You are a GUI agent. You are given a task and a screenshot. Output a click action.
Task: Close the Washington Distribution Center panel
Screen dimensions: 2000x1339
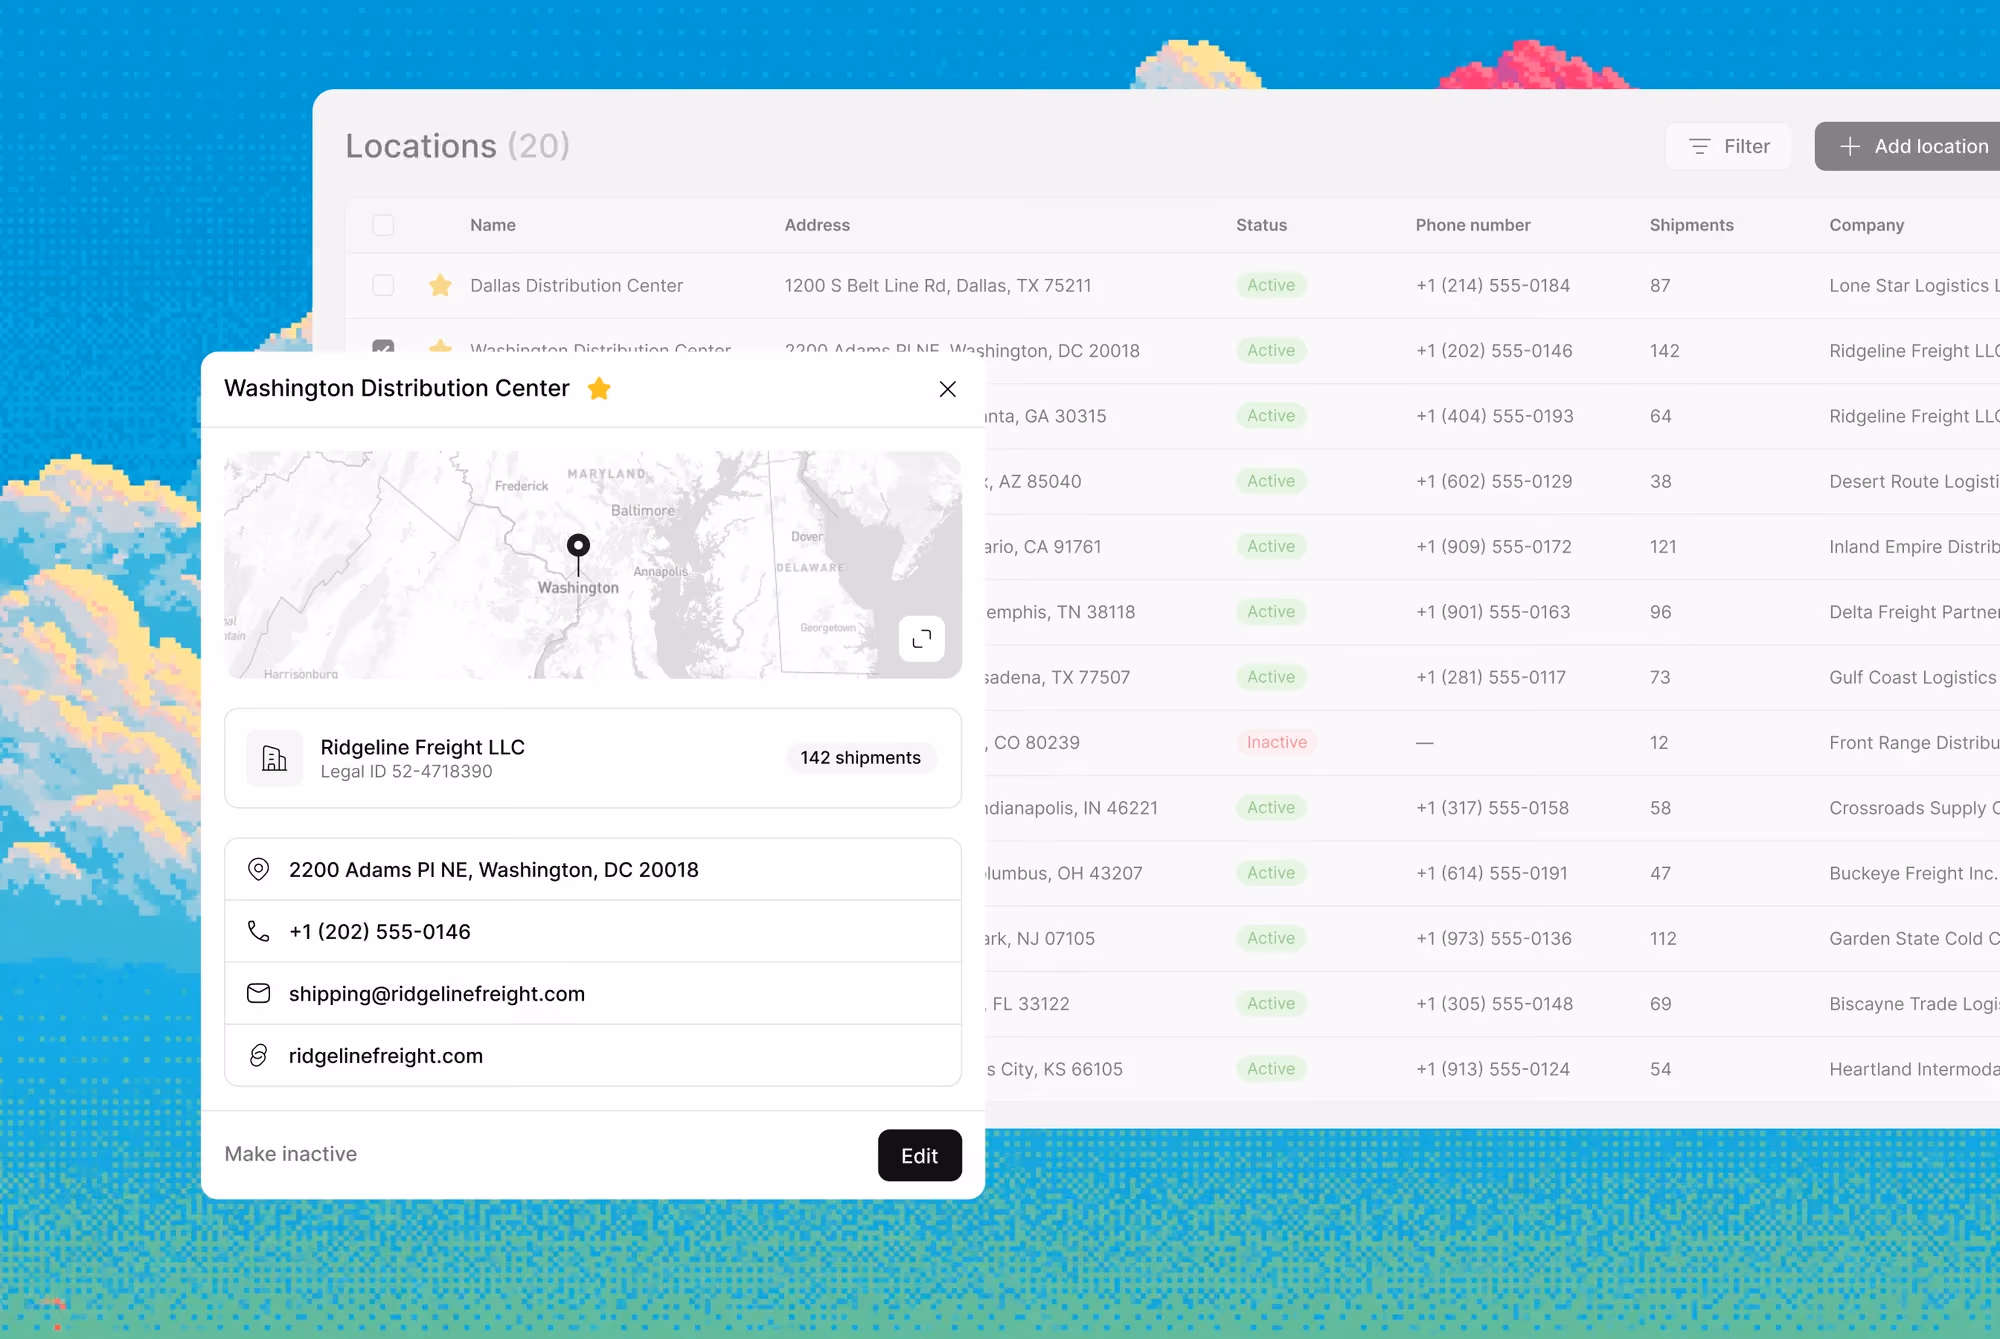pyautogui.click(x=947, y=389)
